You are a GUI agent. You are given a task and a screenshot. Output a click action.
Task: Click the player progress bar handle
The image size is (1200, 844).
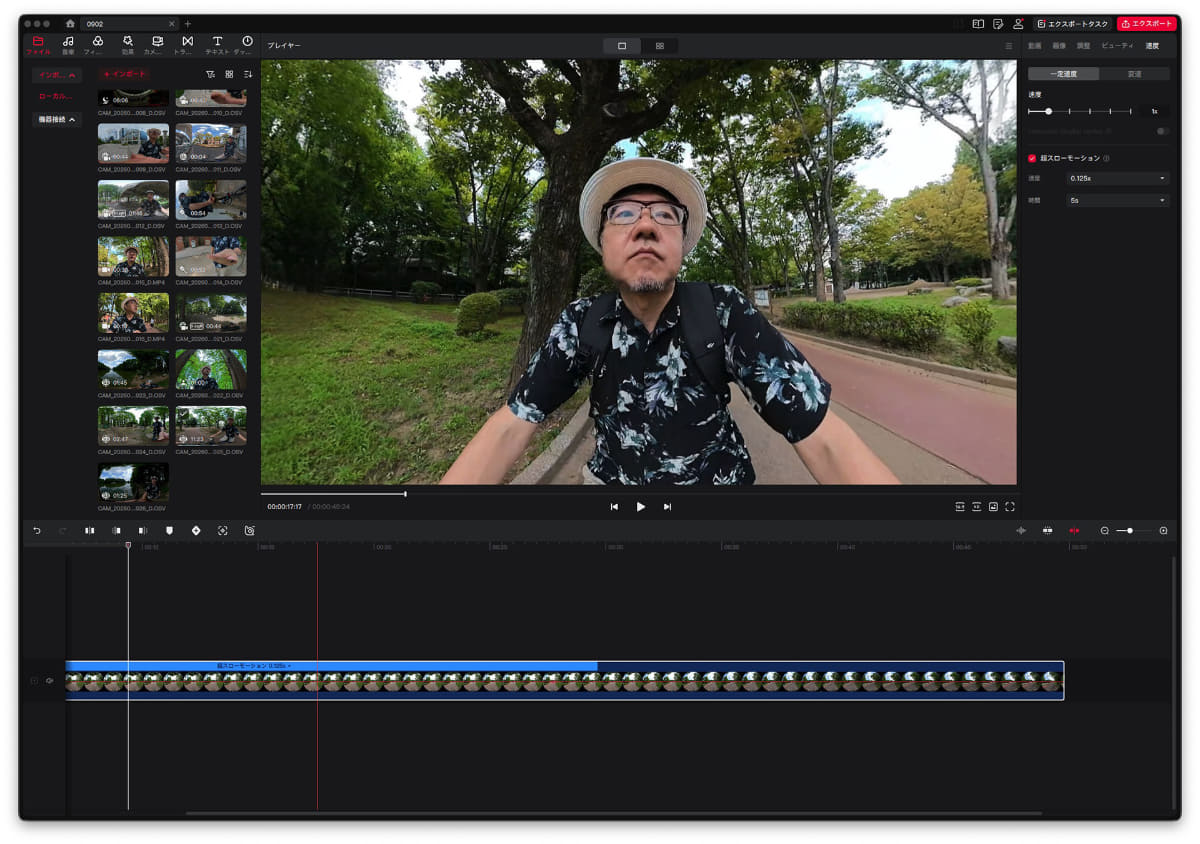pyautogui.click(x=405, y=493)
